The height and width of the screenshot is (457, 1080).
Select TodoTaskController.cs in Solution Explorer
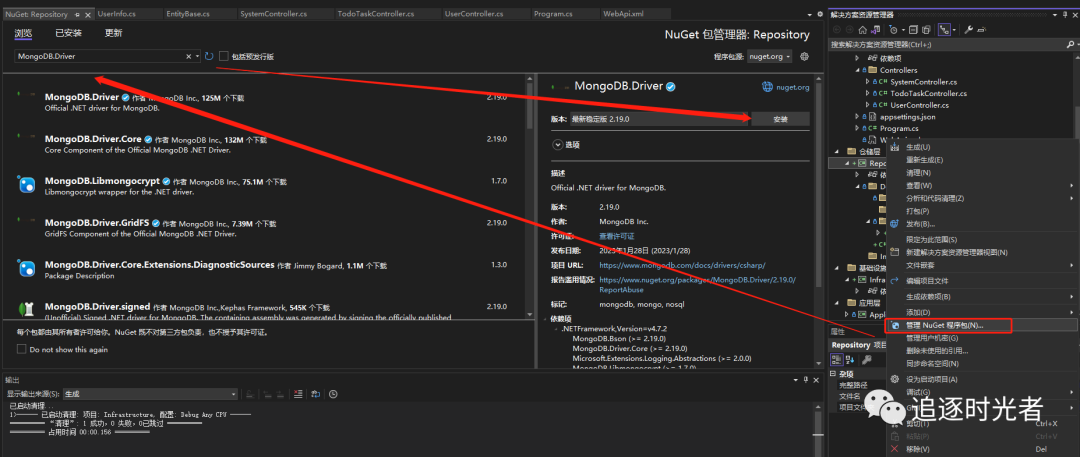click(928, 94)
